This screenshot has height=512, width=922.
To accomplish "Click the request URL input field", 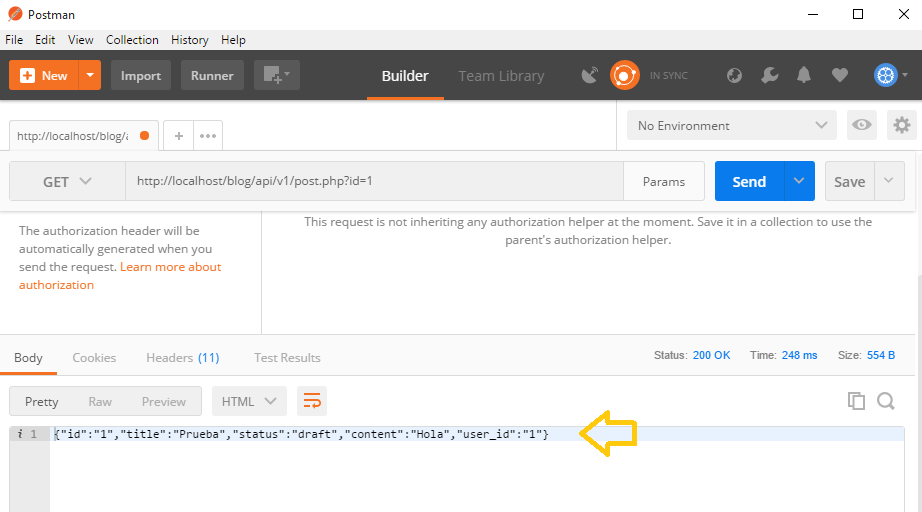I will coord(374,181).
